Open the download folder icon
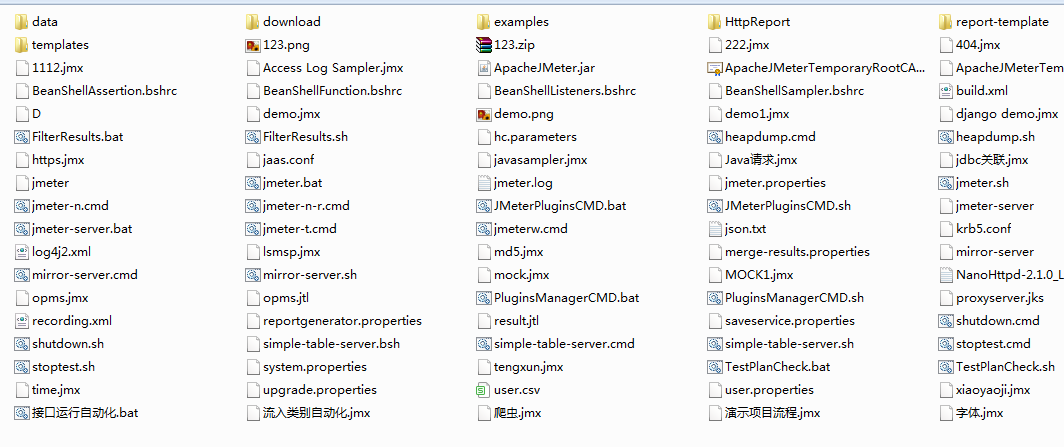The height and width of the screenshot is (447, 1064). [x=252, y=22]
